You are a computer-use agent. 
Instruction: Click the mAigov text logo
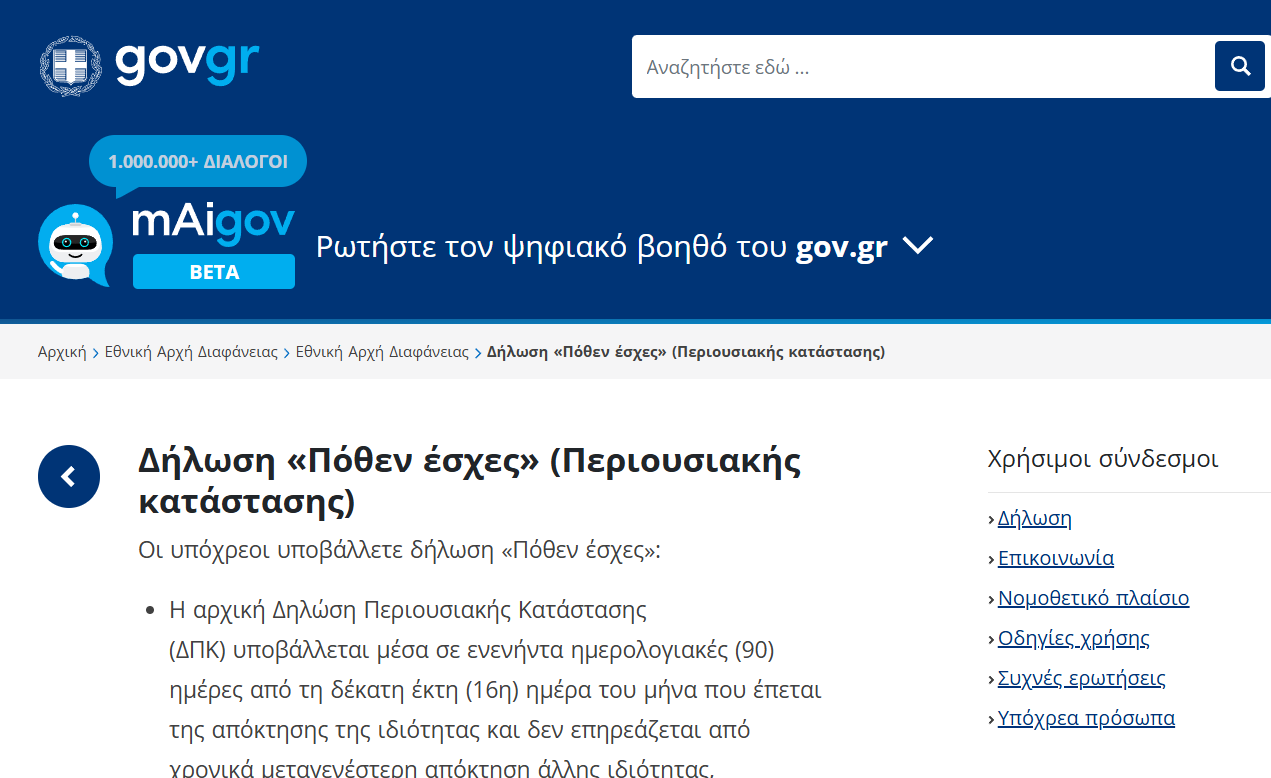point(213,221)
